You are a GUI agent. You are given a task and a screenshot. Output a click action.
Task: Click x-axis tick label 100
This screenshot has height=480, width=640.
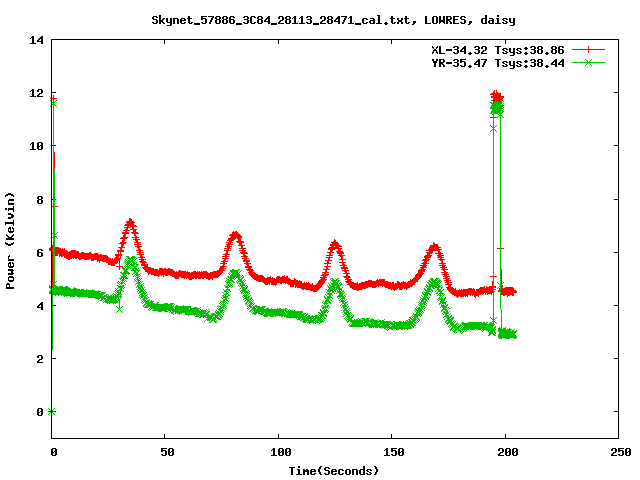click(280, 452)
